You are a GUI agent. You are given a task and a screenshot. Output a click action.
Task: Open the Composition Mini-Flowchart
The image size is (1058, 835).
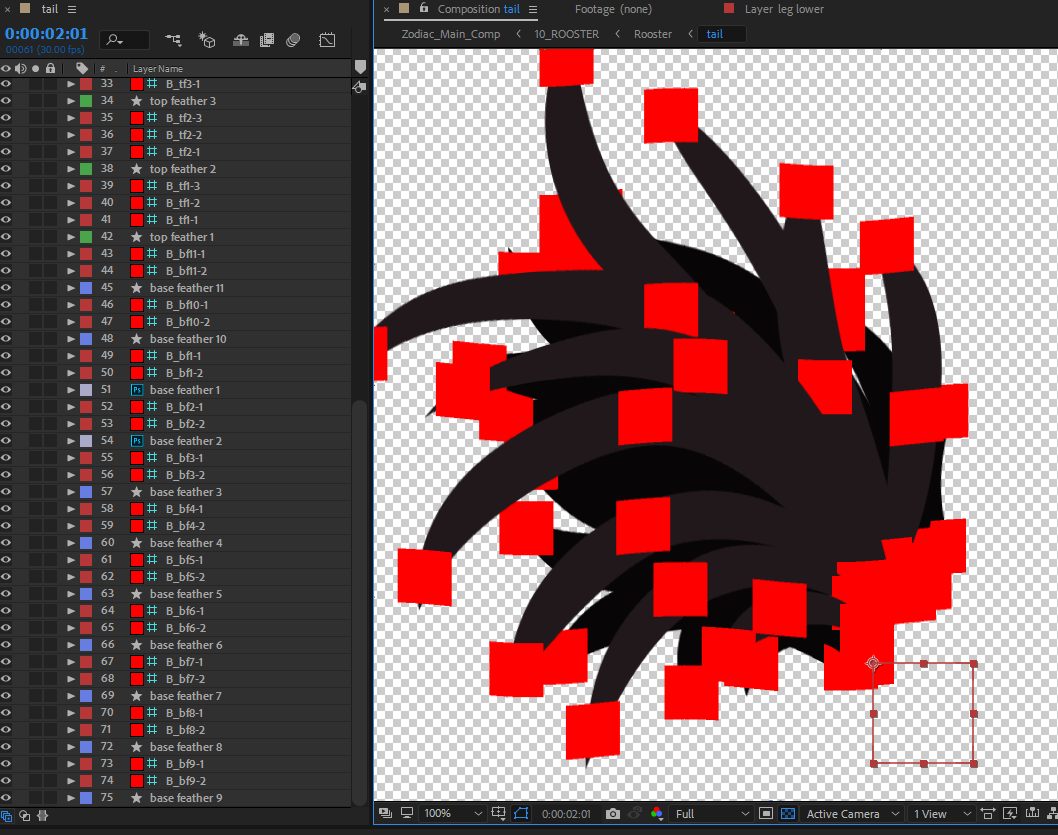click(173, 40)
